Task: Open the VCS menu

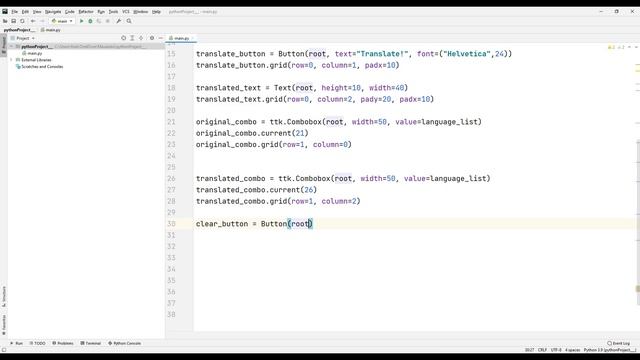Action: point(126,12)
